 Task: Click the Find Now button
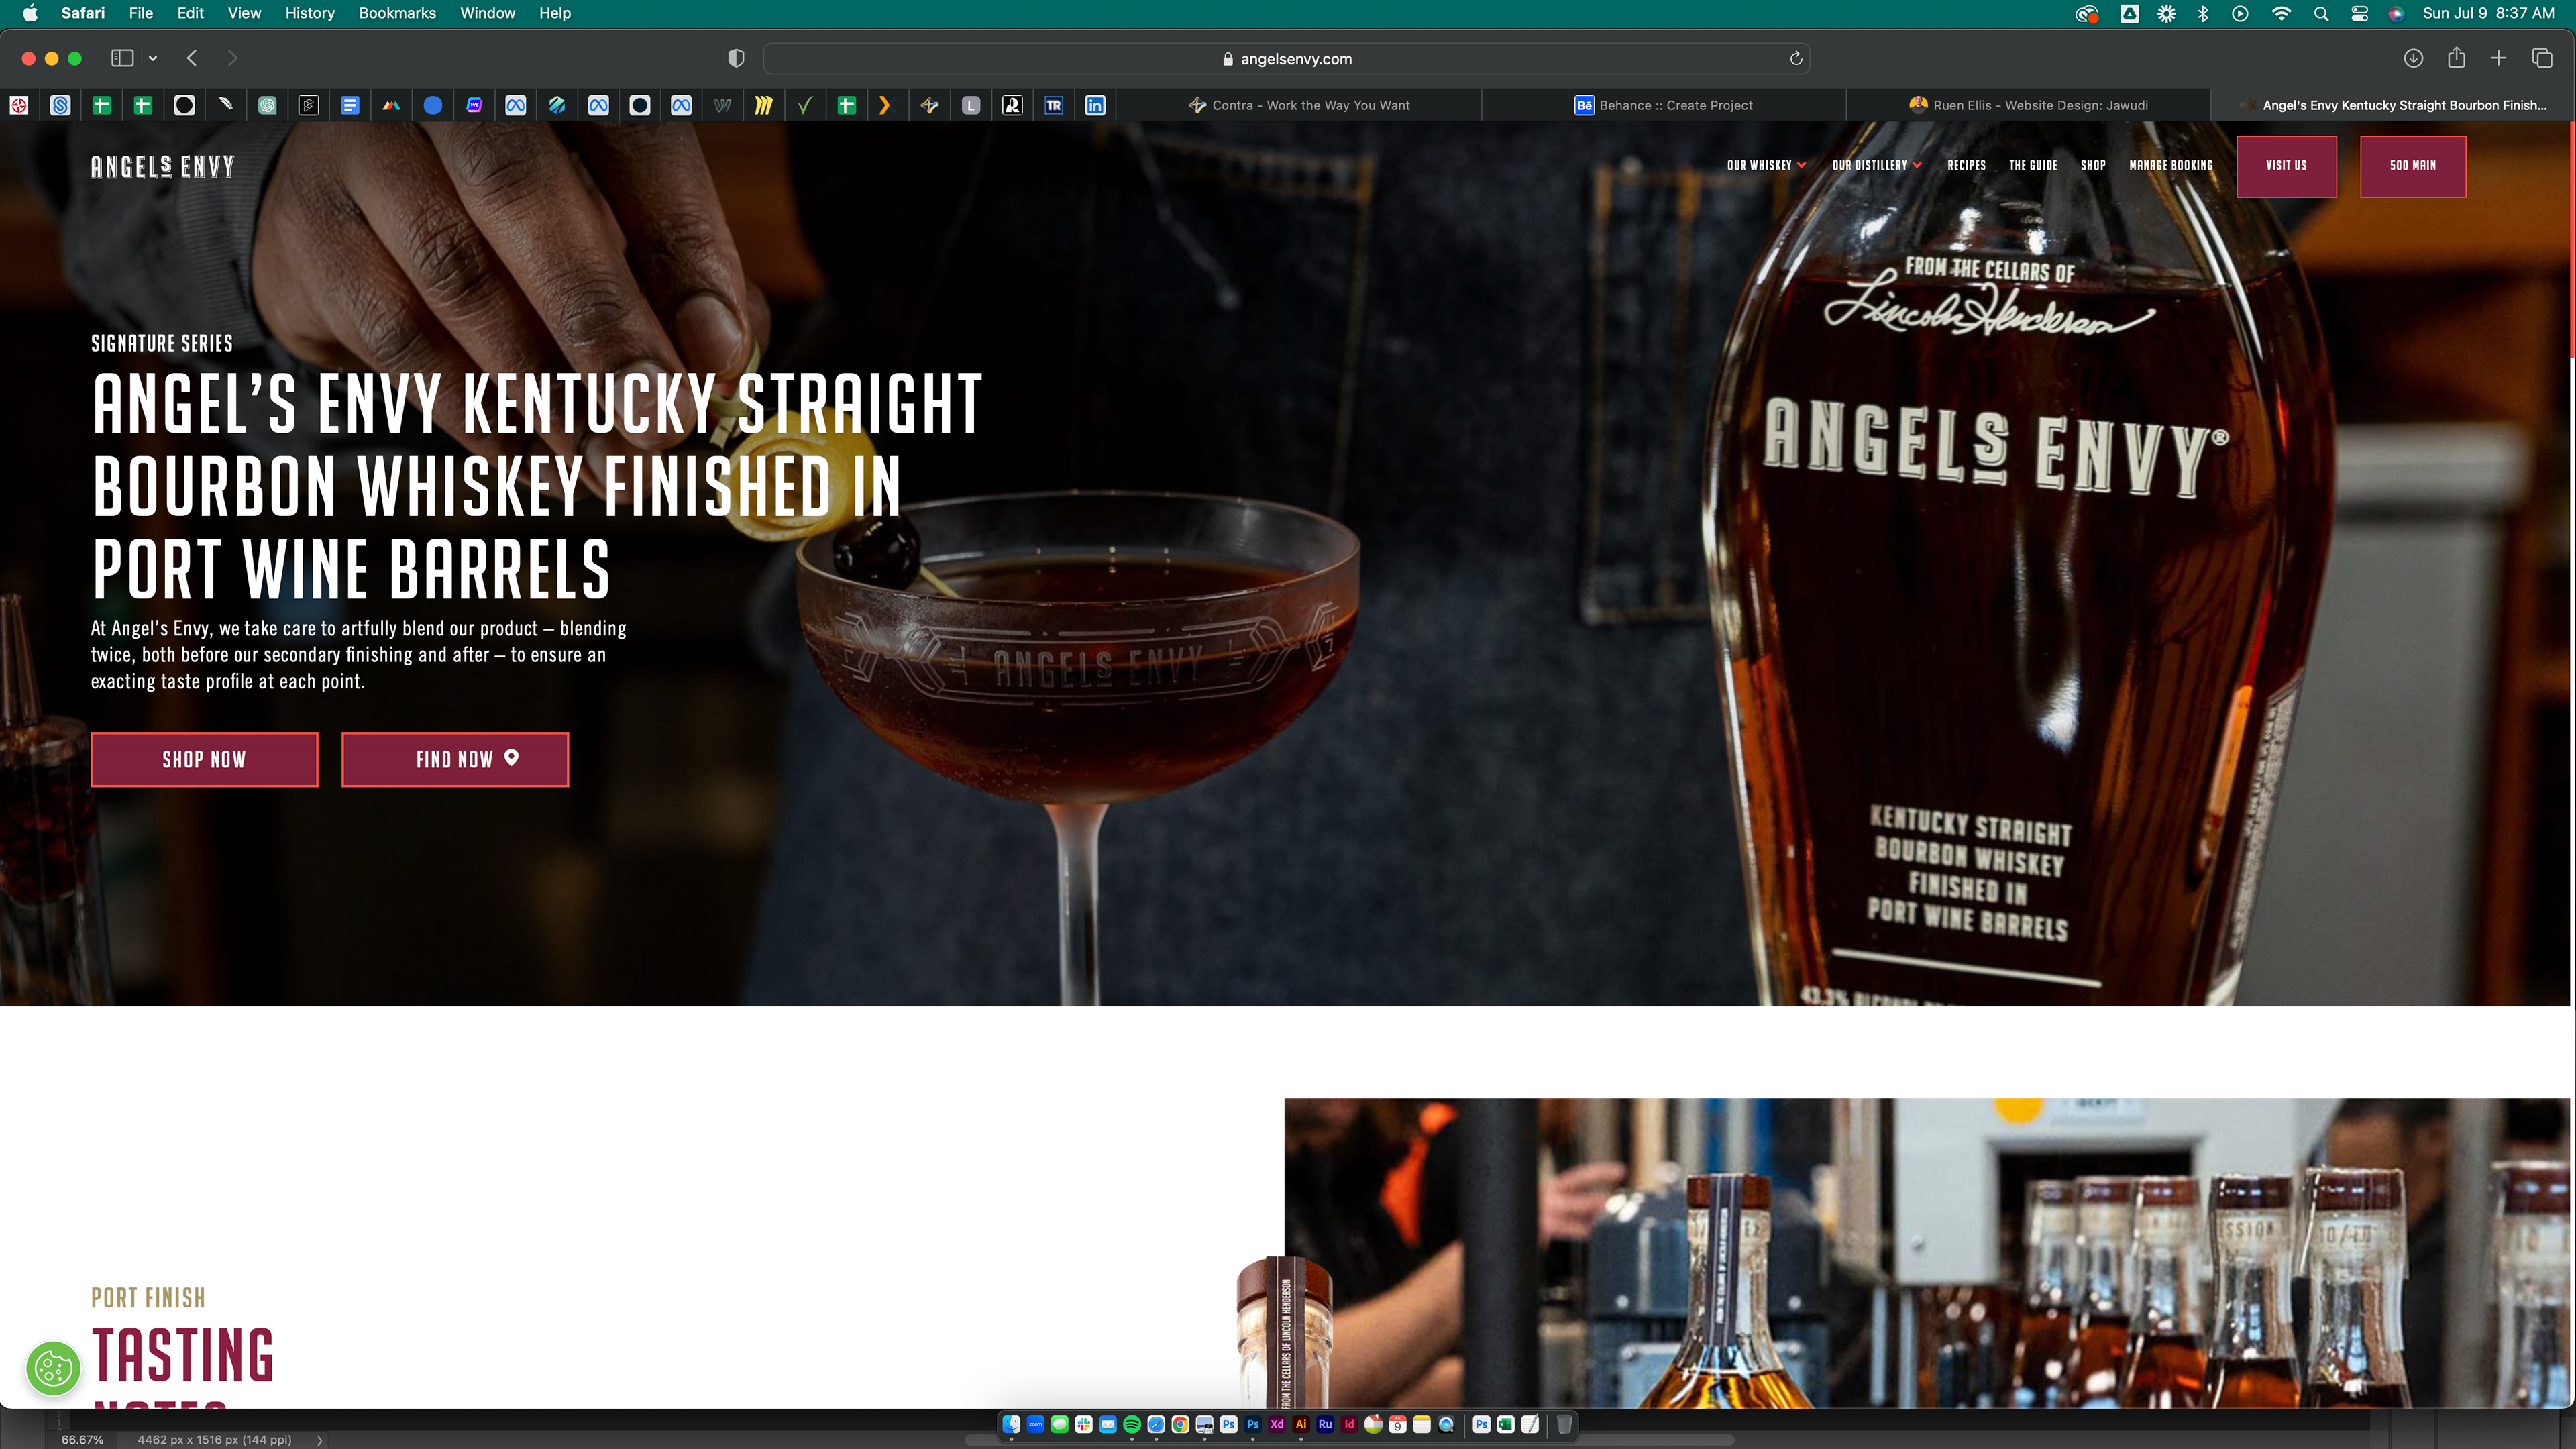(455, 759)
